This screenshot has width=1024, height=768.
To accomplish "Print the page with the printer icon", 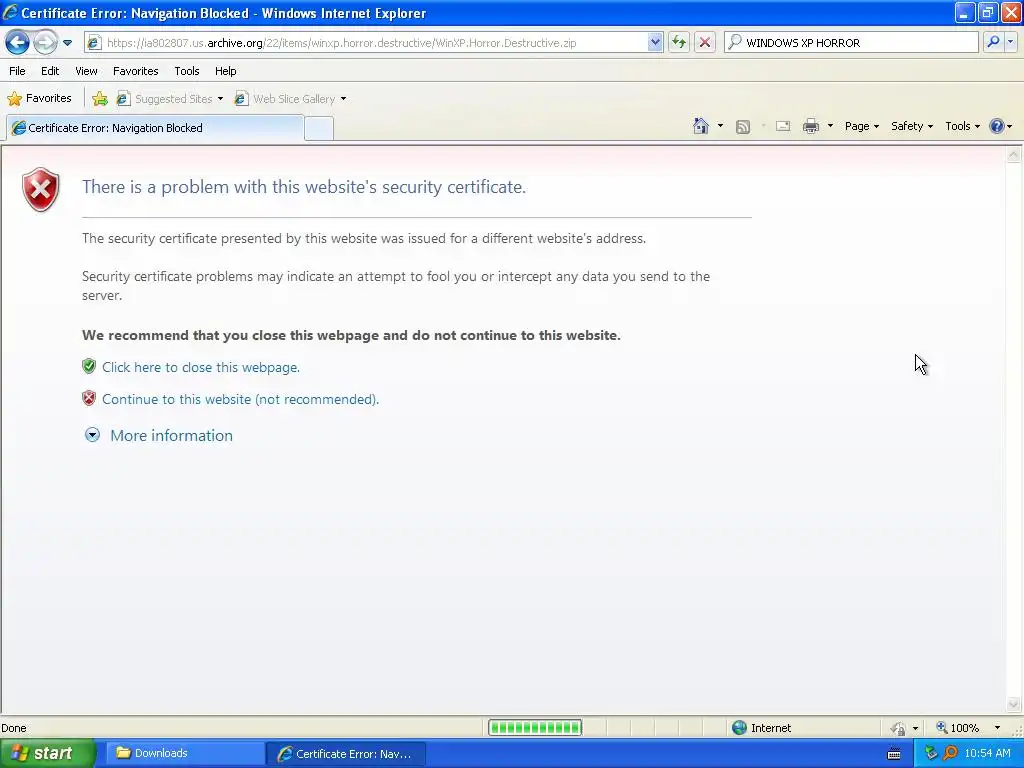I will point(810,127).
